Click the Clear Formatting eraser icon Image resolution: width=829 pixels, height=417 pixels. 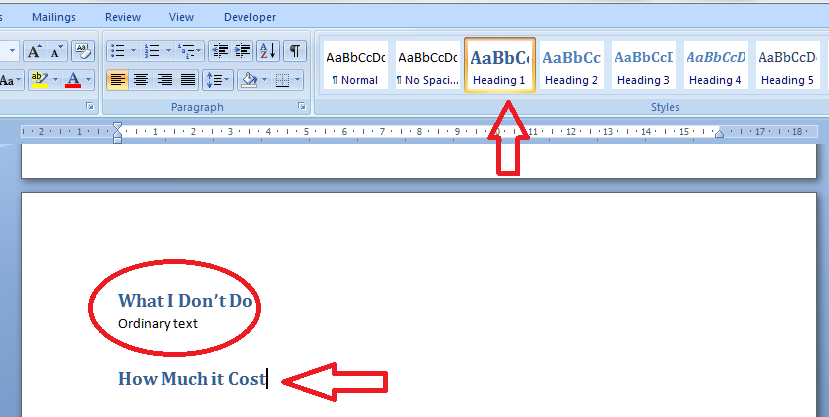pyautogui.click(x=83, y=51)
